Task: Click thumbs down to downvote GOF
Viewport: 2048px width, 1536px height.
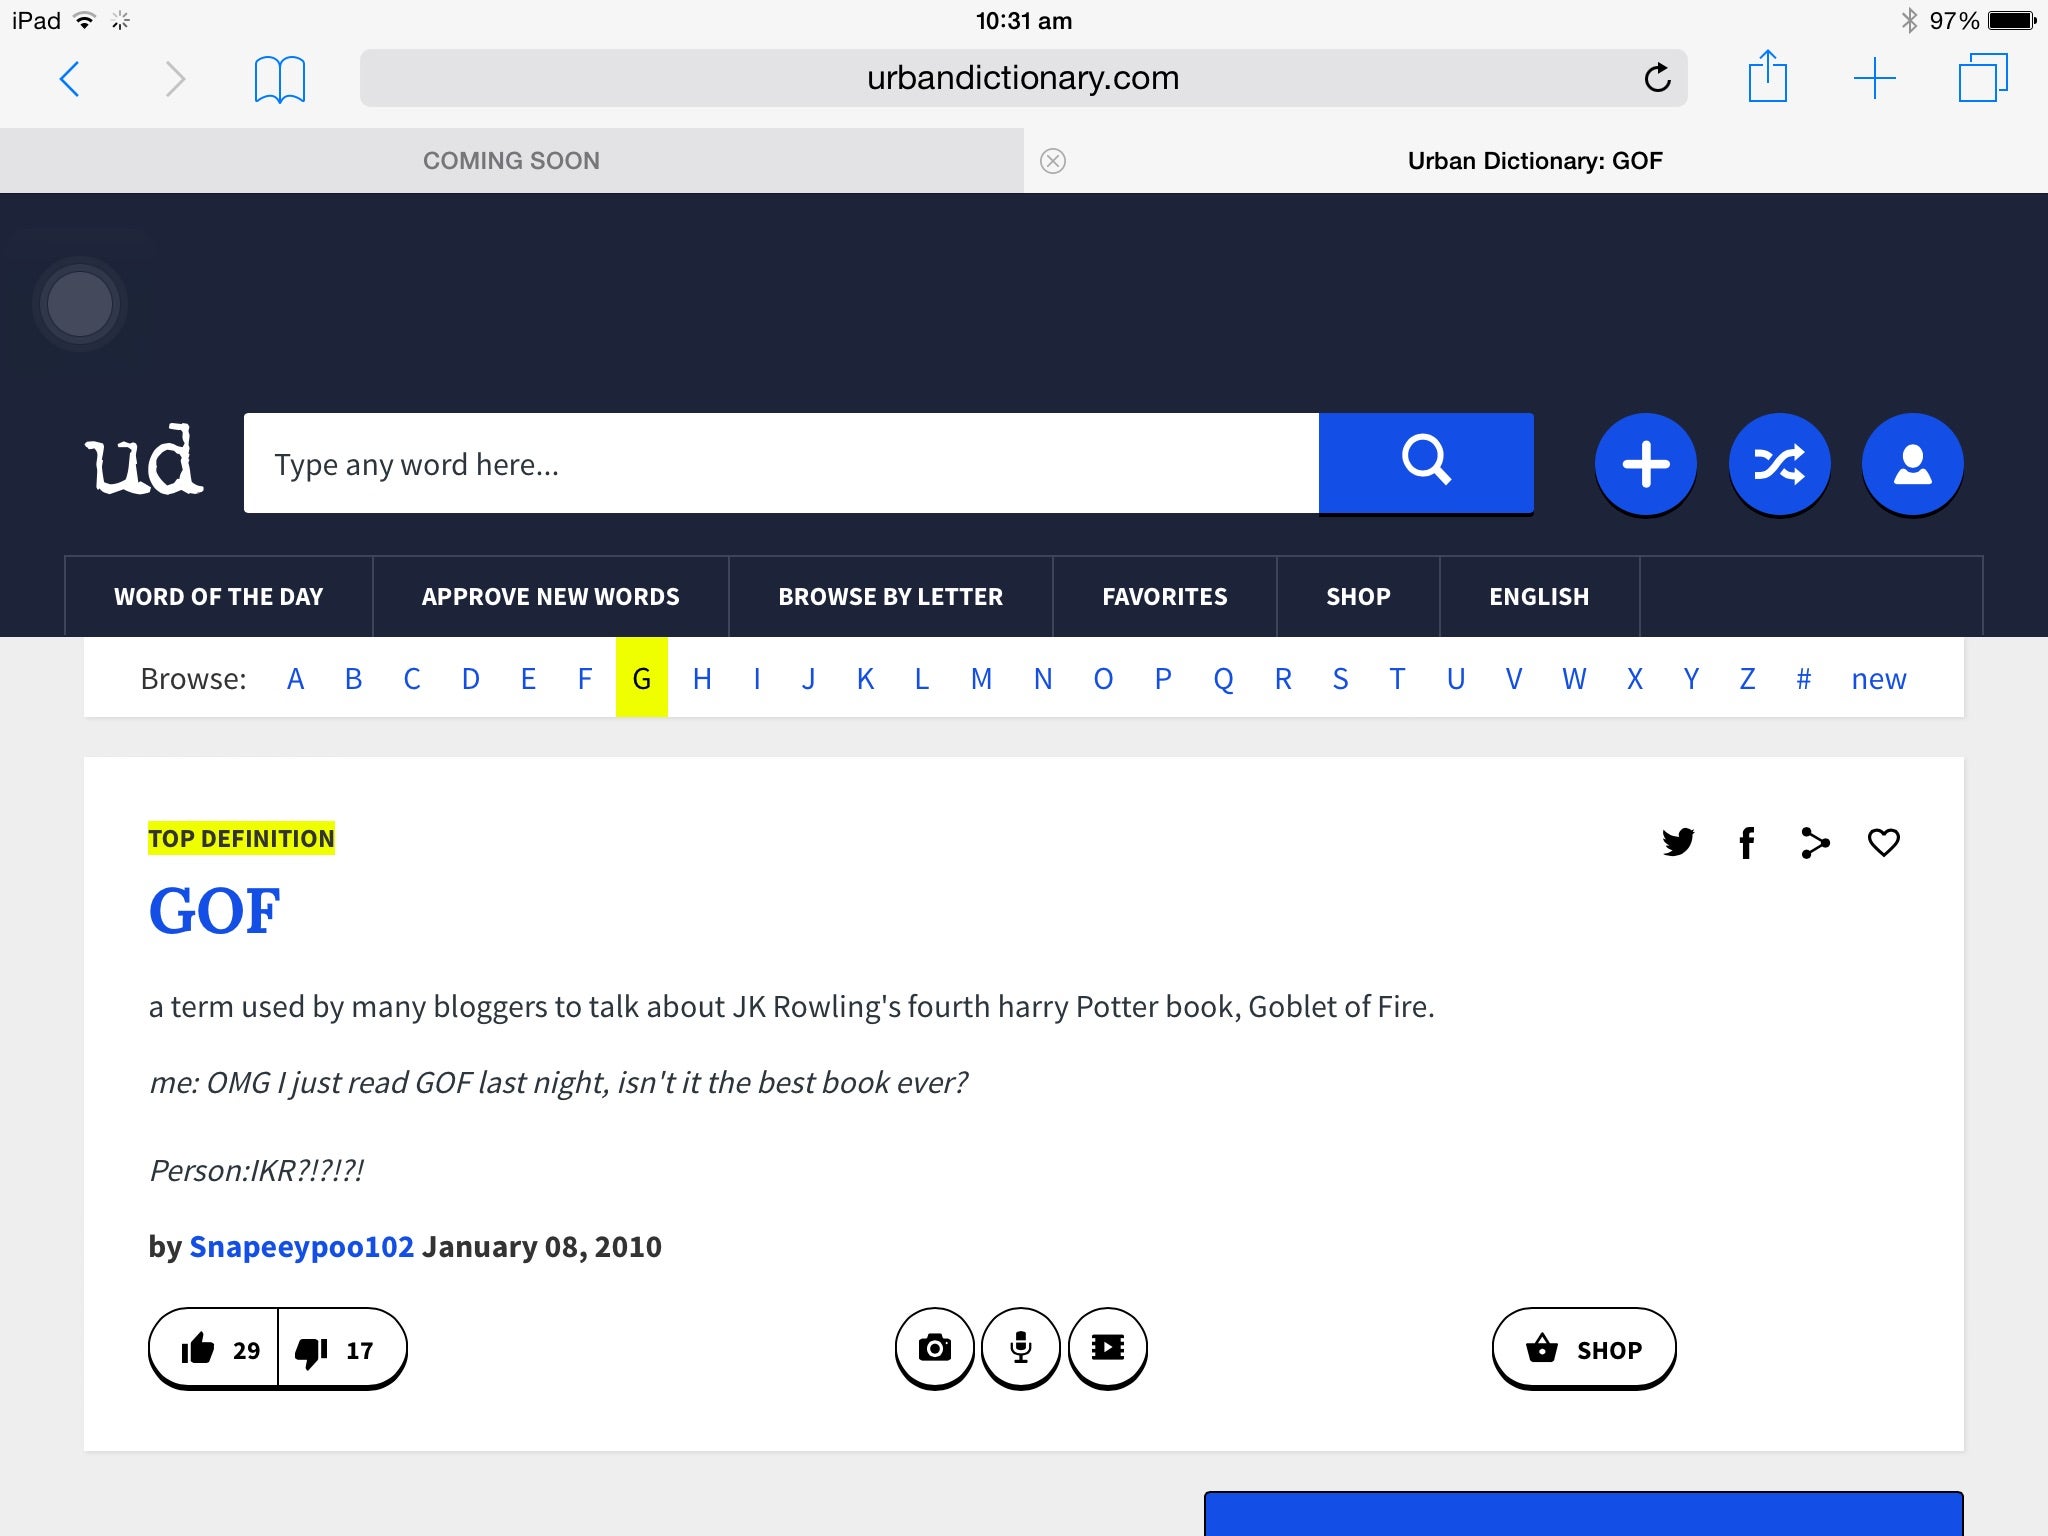Action: [x=316, y=1347]
